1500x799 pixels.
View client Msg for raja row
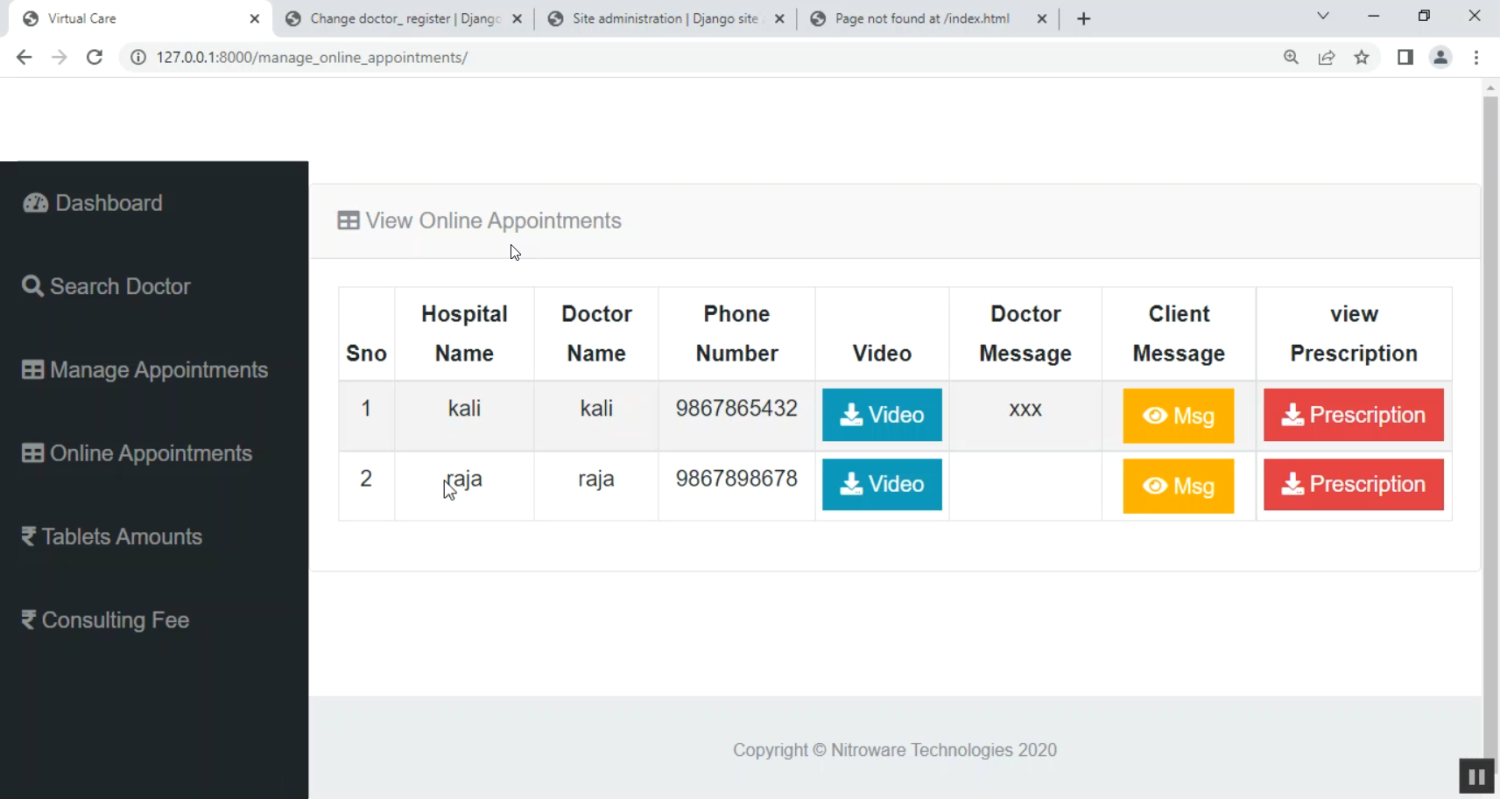pyautogui.click(x=1178, y=486)
